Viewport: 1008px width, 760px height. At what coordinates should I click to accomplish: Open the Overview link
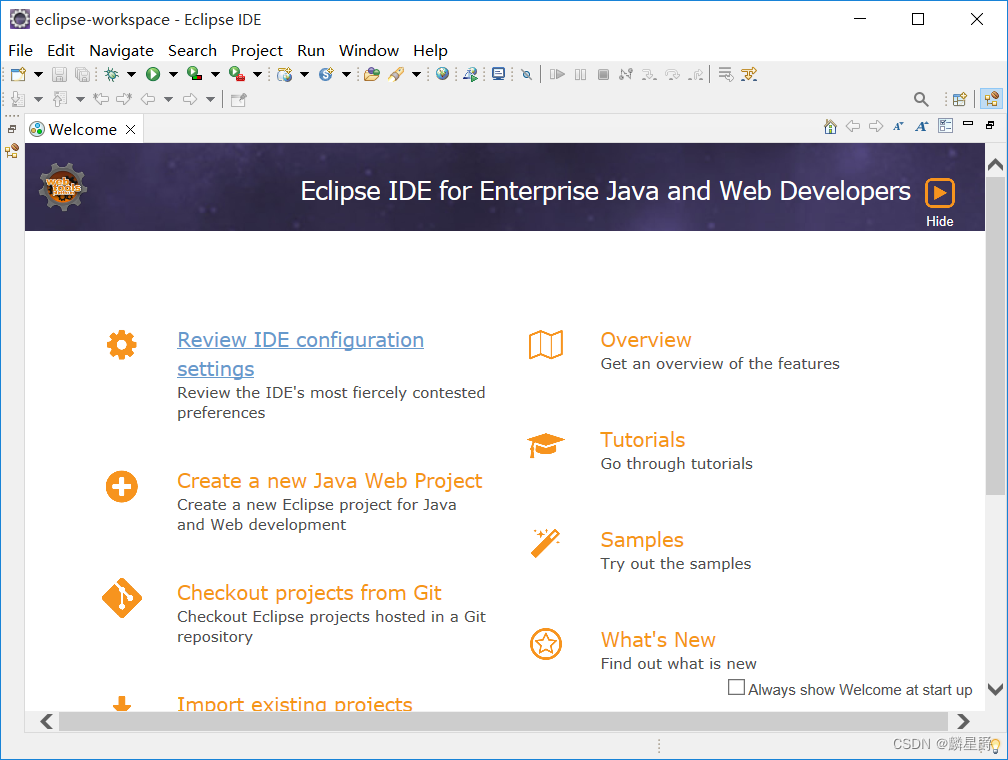click(646, 340)
